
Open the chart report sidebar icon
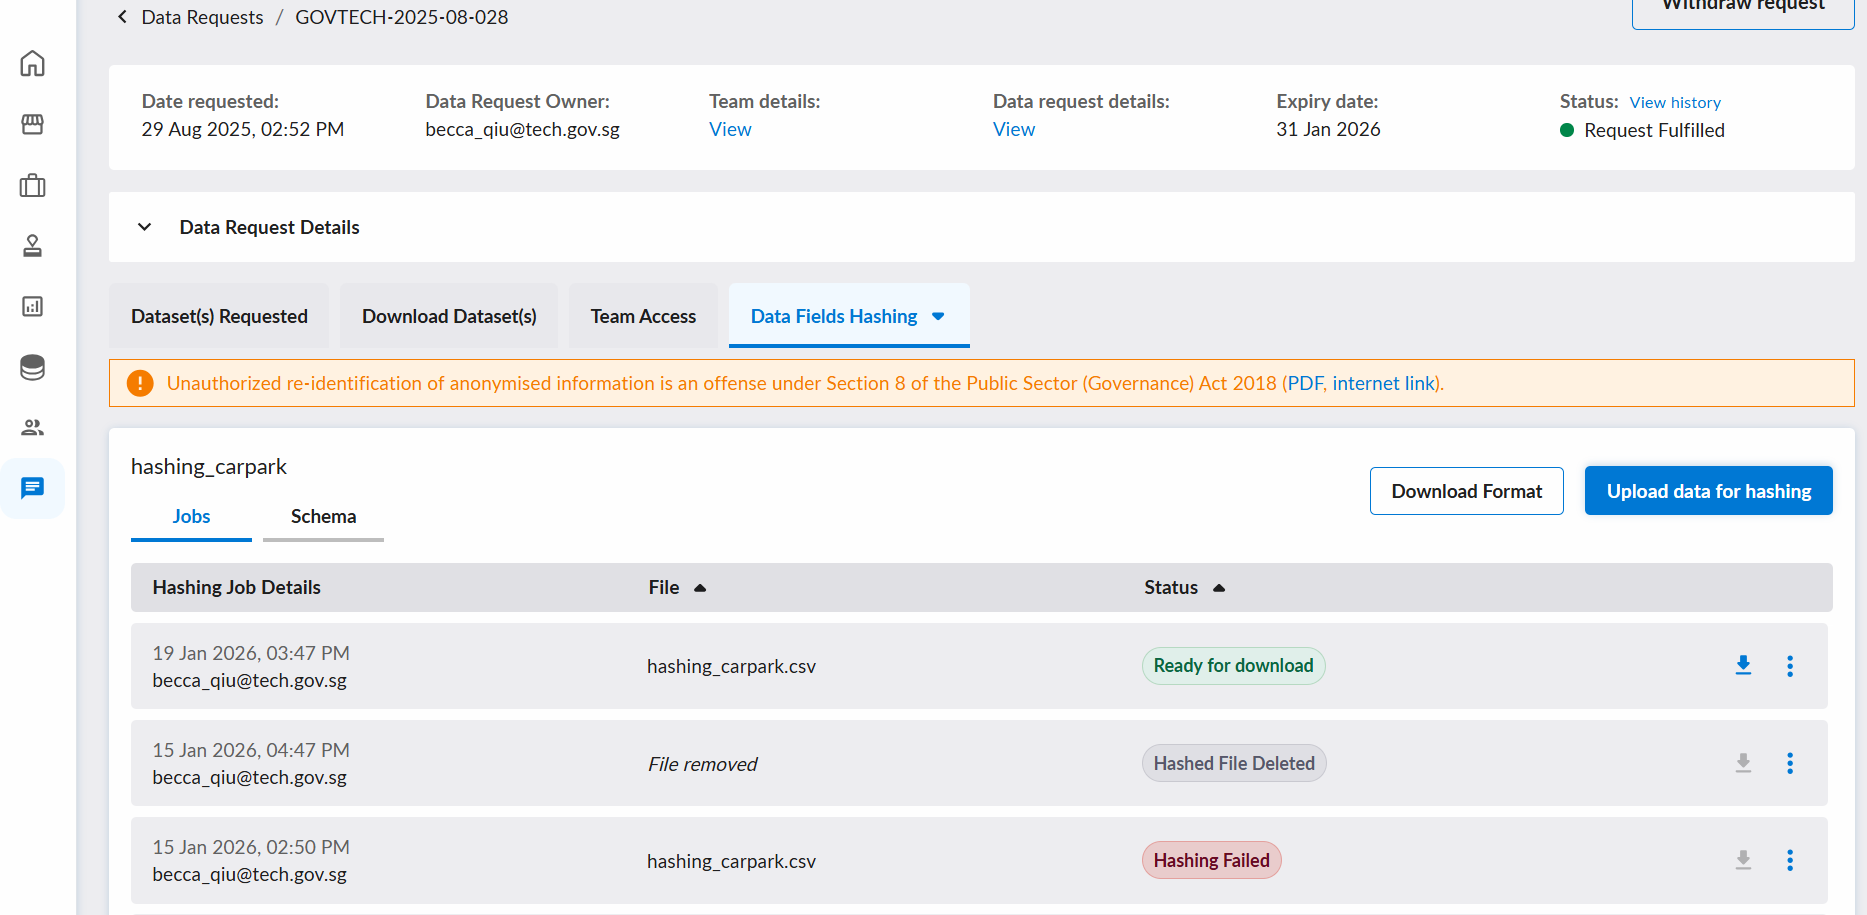point(32,306)
